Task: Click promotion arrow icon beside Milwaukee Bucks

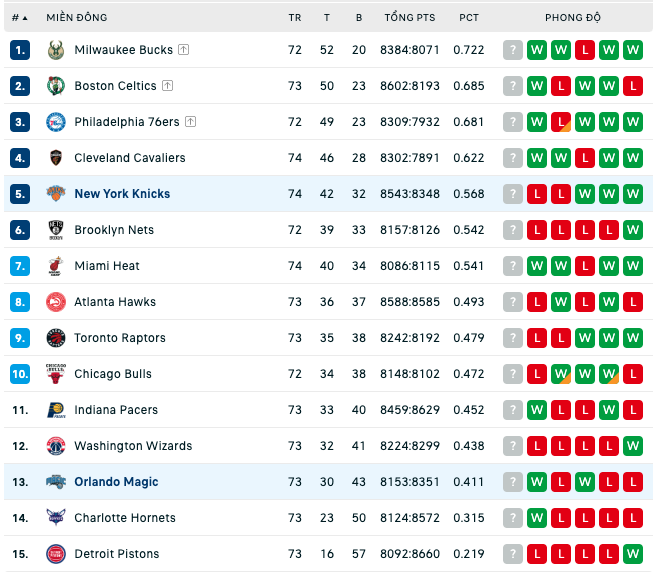Action: coord(183,50)
